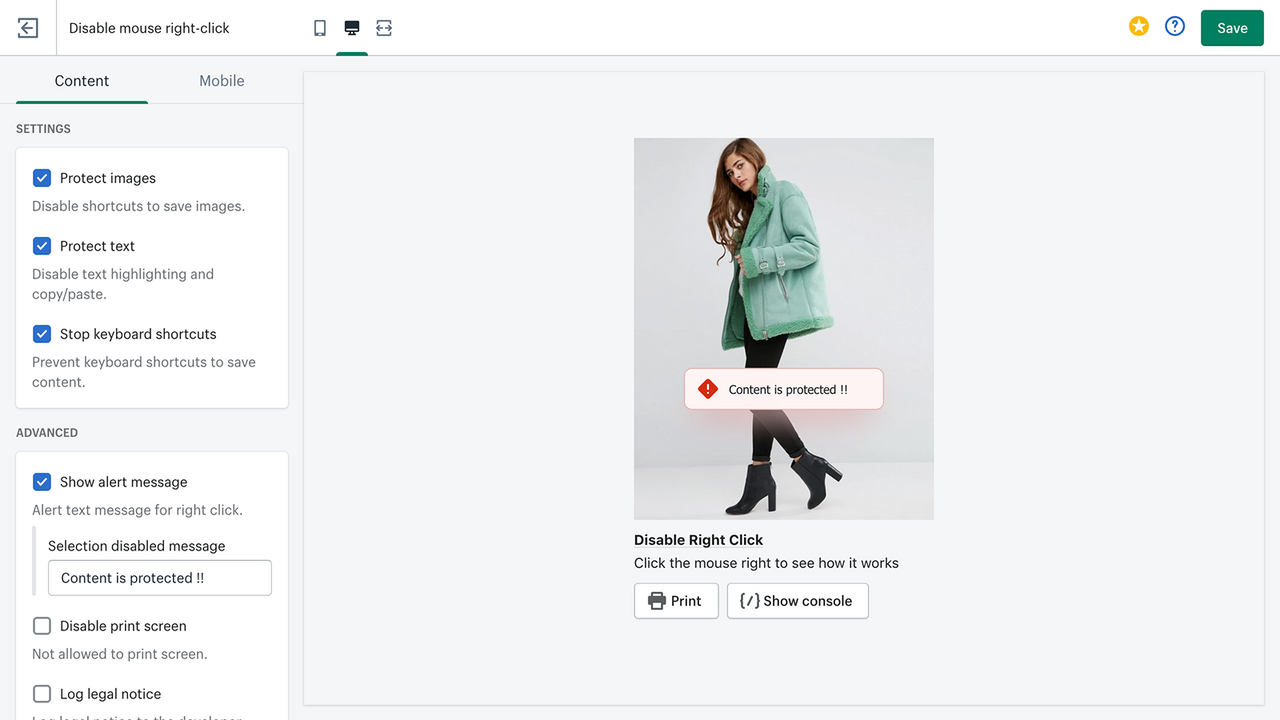Click the Print button
Viewport: 1280px width, 720px height.
[x=676, y=601]
